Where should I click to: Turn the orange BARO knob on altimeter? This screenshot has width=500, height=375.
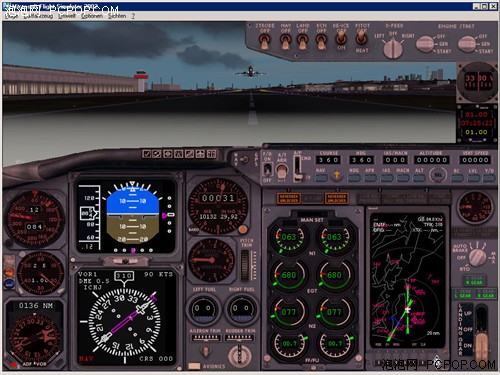point(243,230)
